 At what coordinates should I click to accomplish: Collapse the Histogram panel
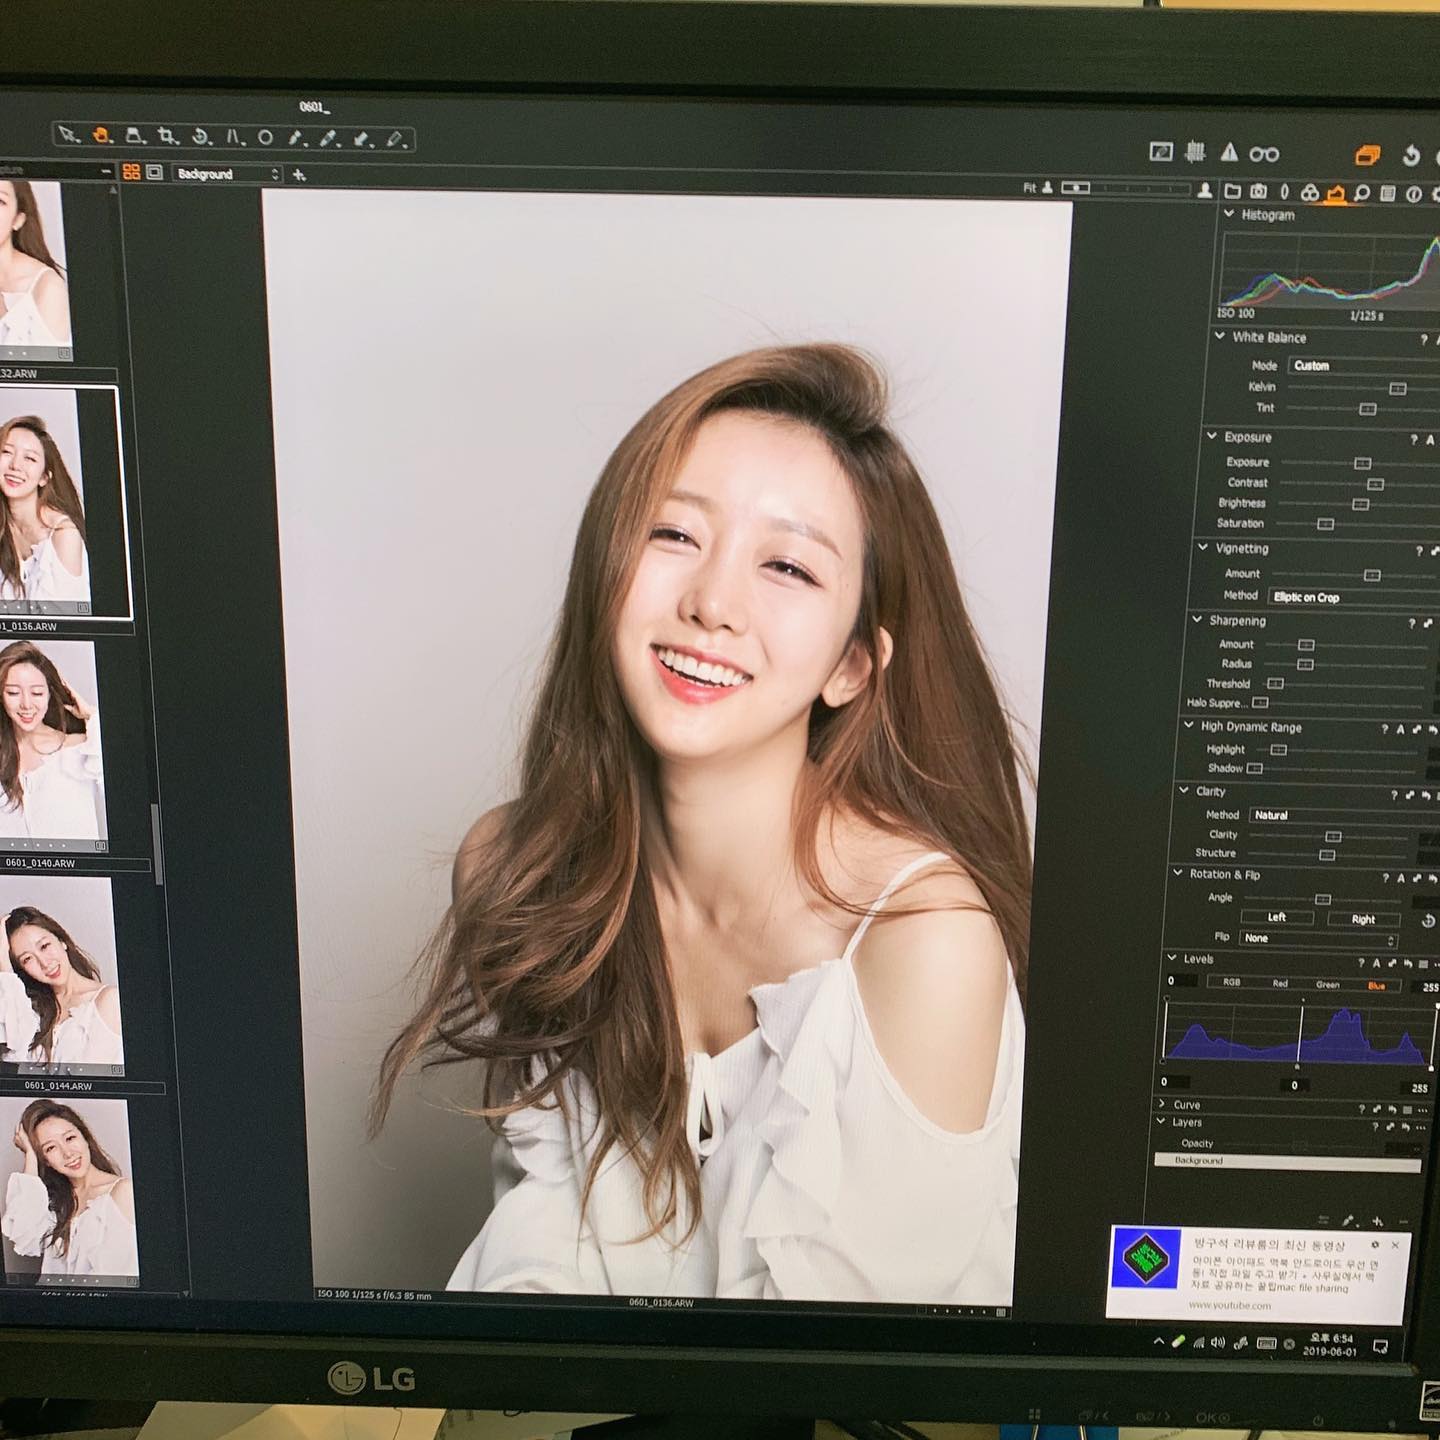pos(1229,214)
